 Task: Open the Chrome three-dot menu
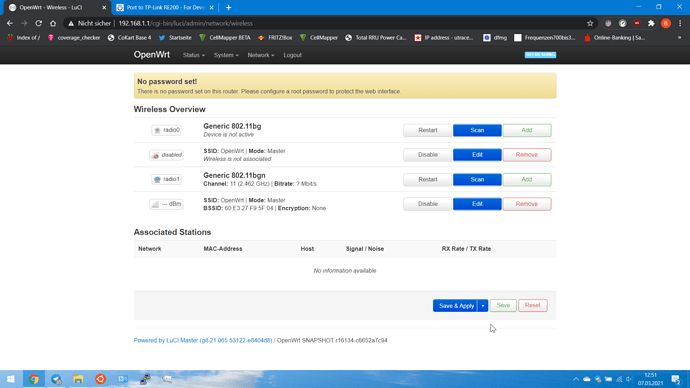680,23
